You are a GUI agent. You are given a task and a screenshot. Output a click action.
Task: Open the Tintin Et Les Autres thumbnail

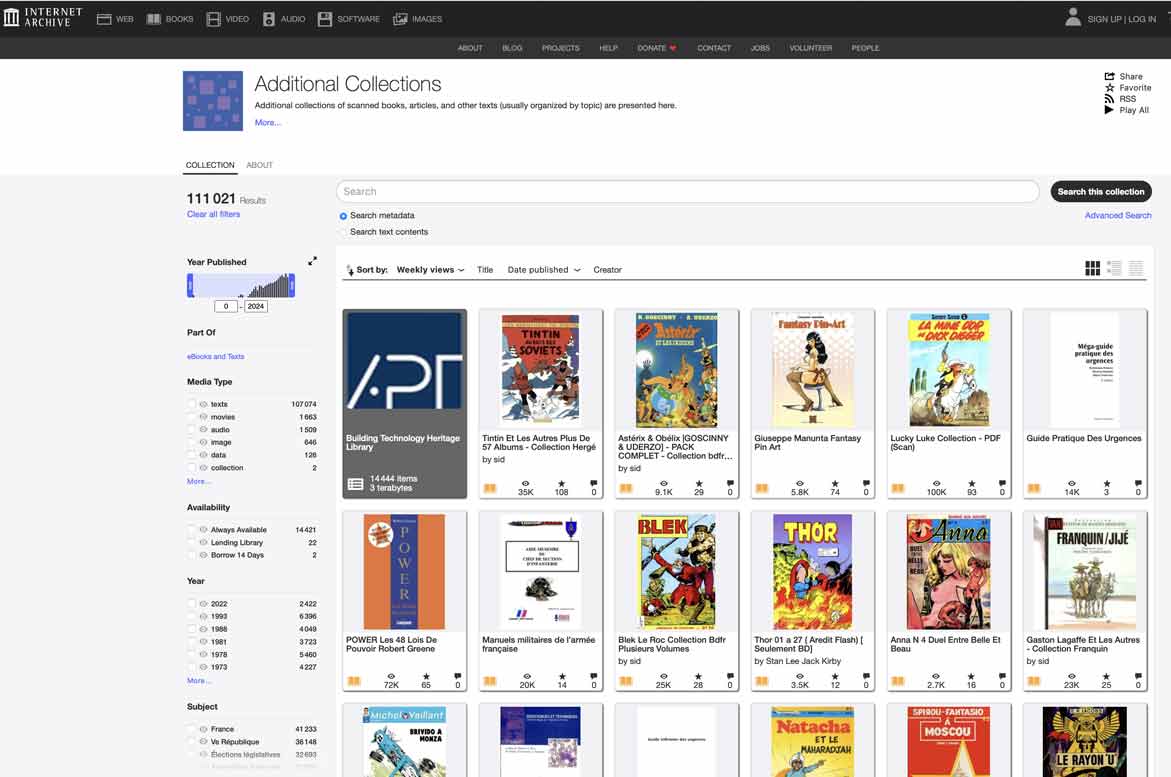point(540,371)
